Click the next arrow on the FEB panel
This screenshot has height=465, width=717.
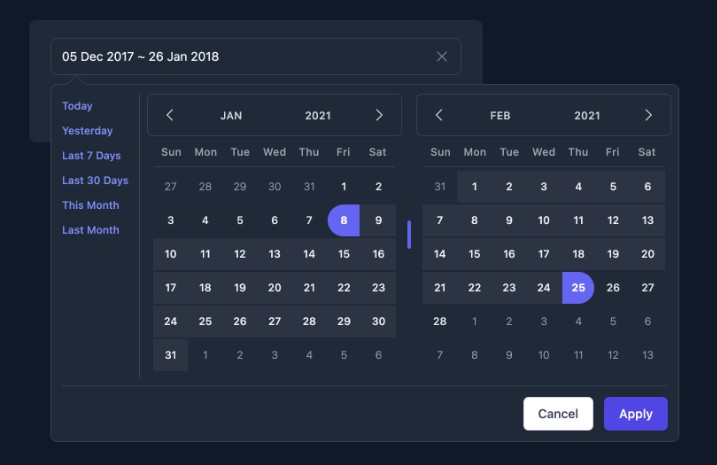click(x=648, y=115)
